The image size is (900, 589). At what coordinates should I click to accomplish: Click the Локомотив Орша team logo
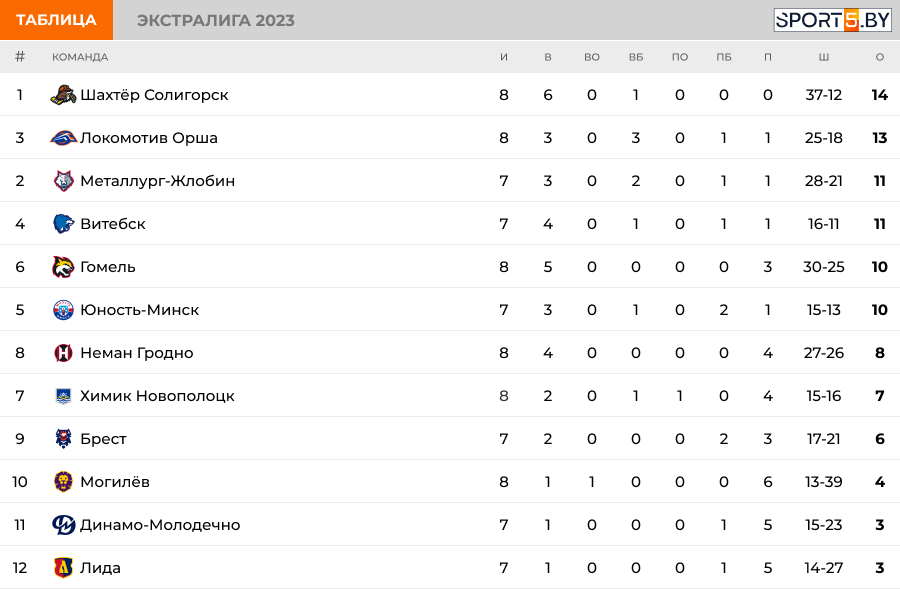(63, 138)
